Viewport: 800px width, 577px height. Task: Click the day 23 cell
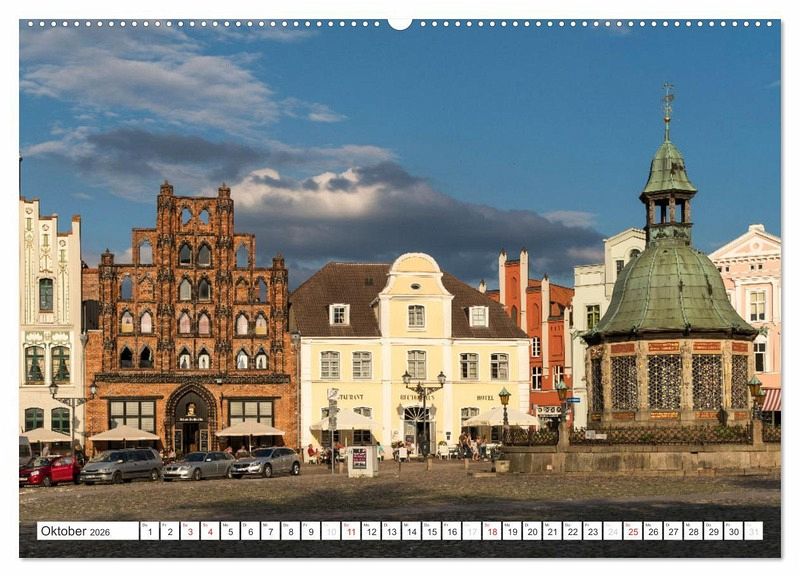(x=593, y=531)
